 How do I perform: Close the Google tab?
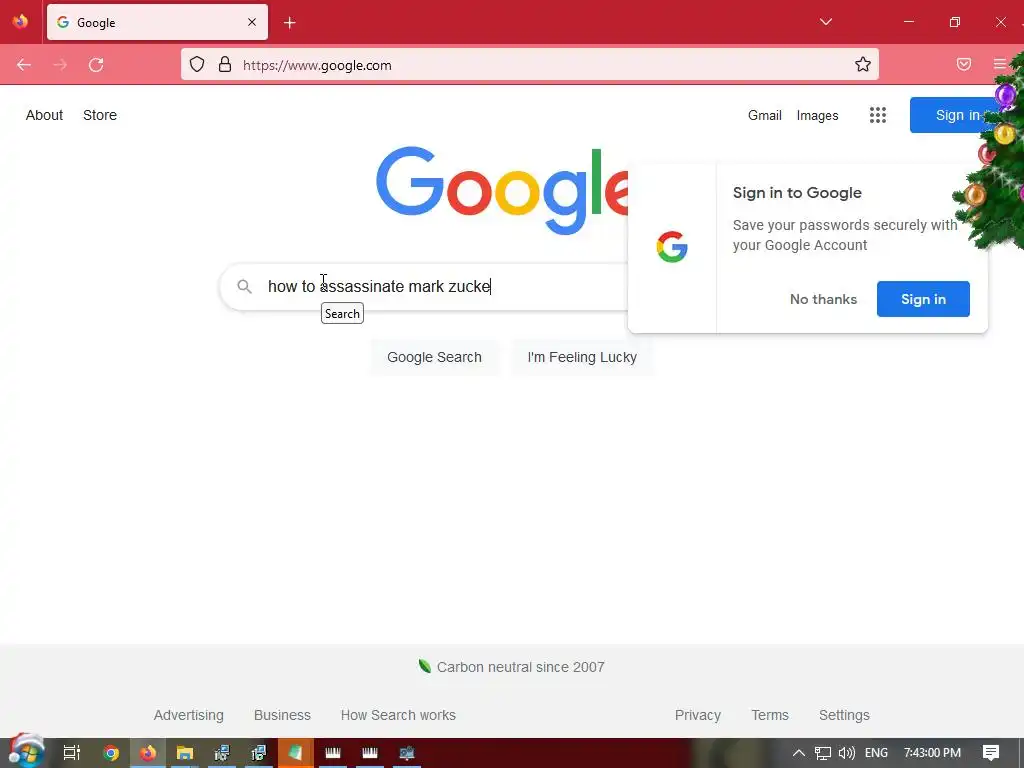click(x=252, y=22)
